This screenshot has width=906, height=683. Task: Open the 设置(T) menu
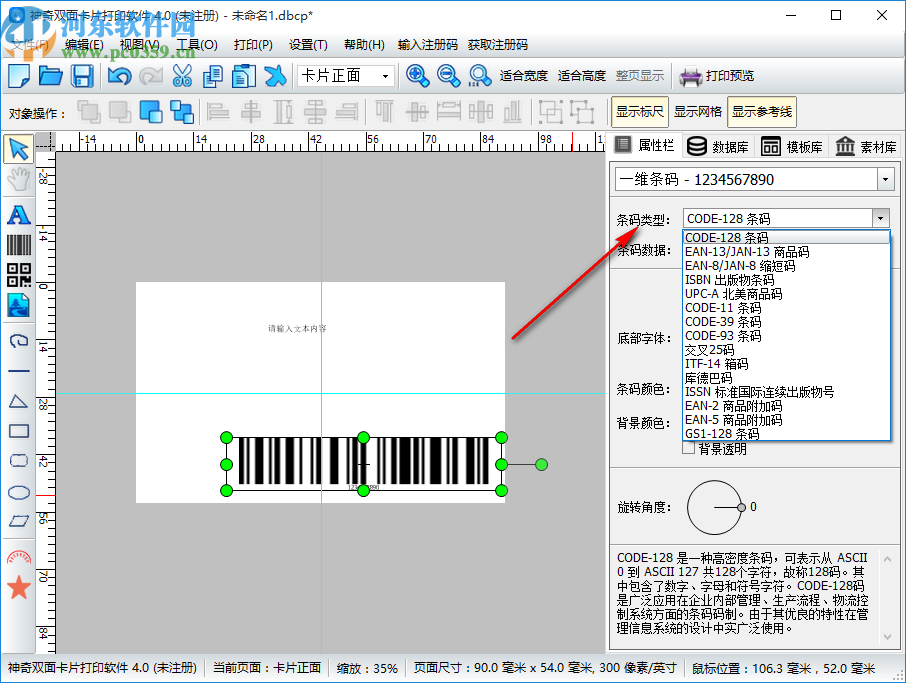[308, 44]
